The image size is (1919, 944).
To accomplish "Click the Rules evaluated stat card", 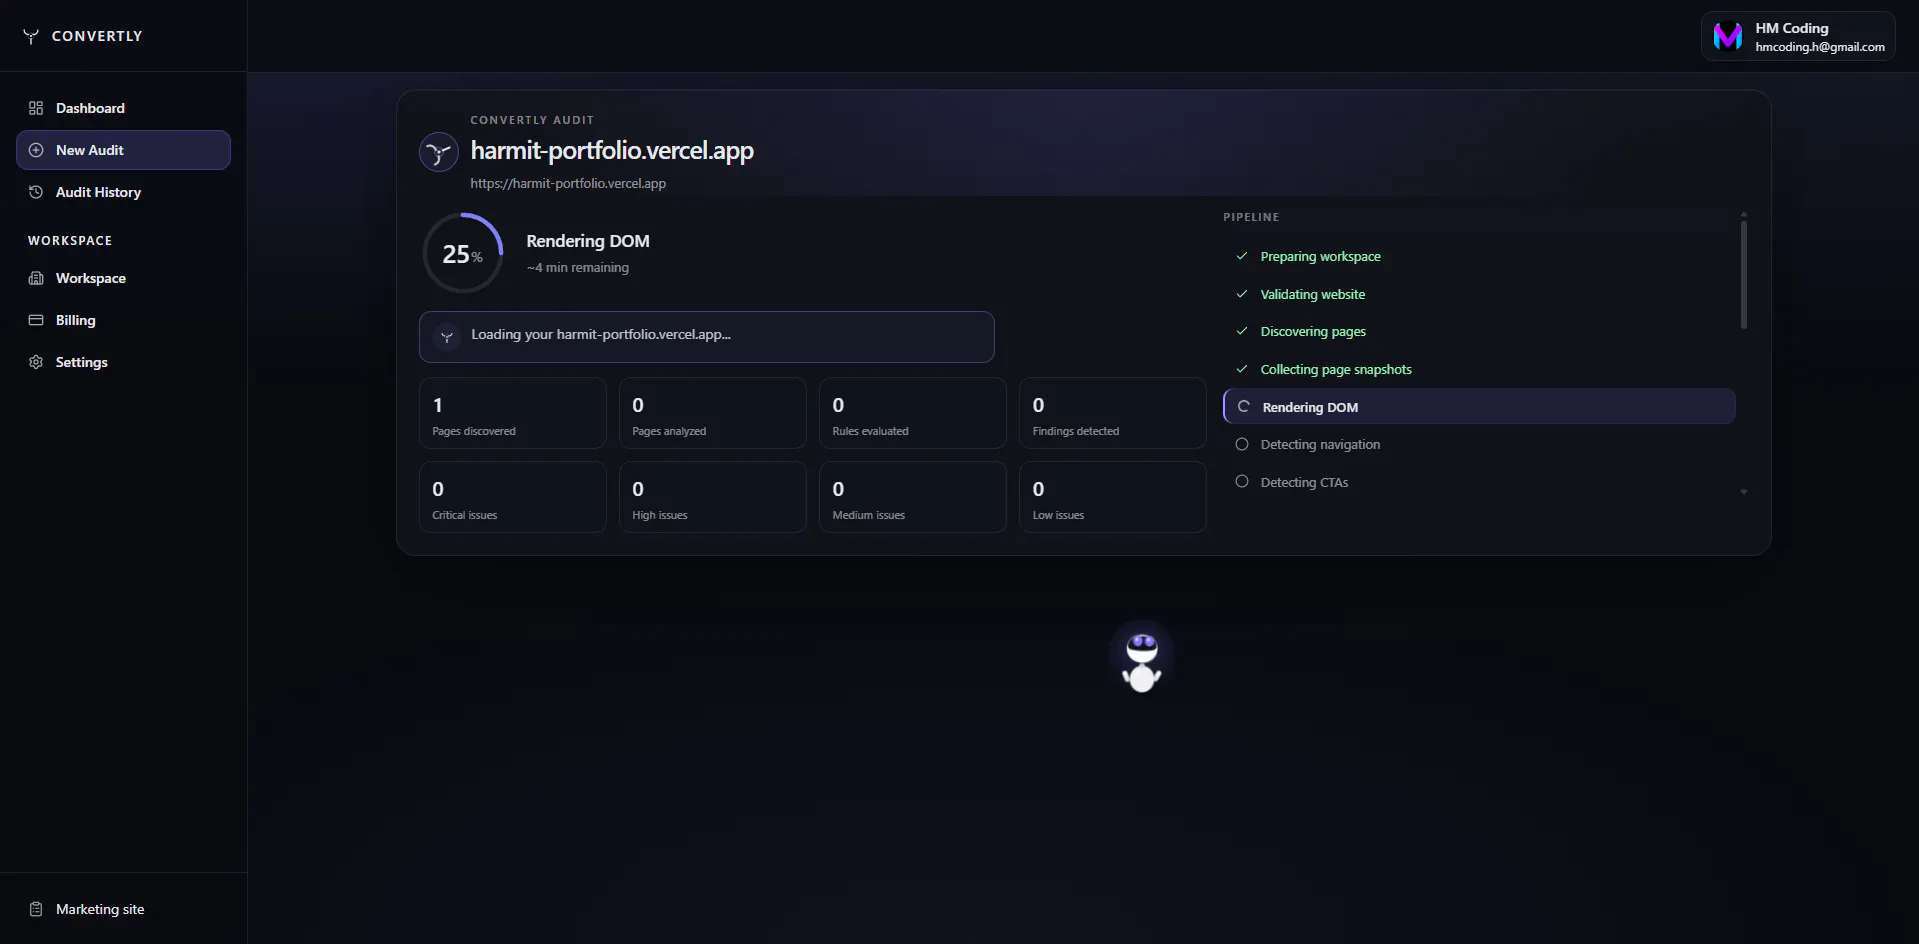I will [913, 413].
